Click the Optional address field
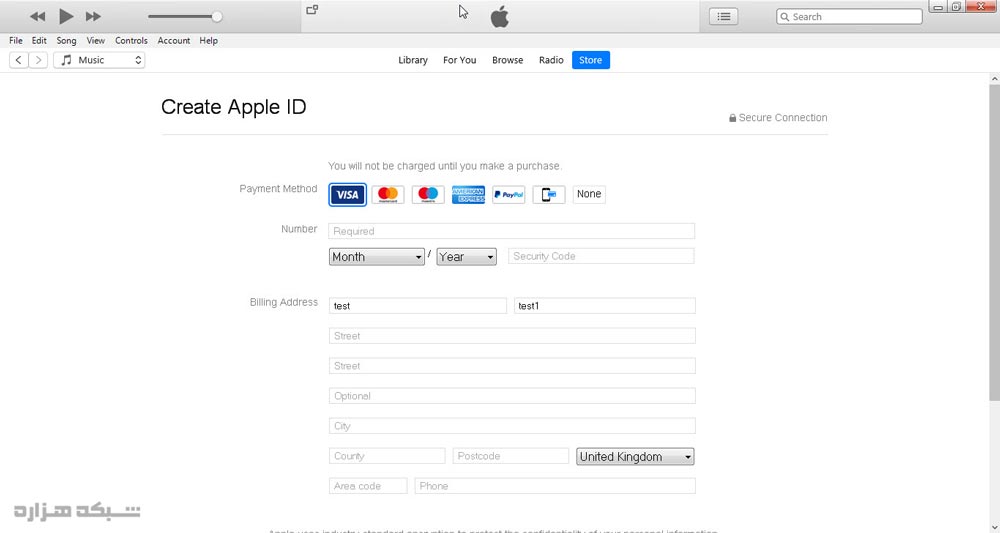 click(x=512, y=395)
